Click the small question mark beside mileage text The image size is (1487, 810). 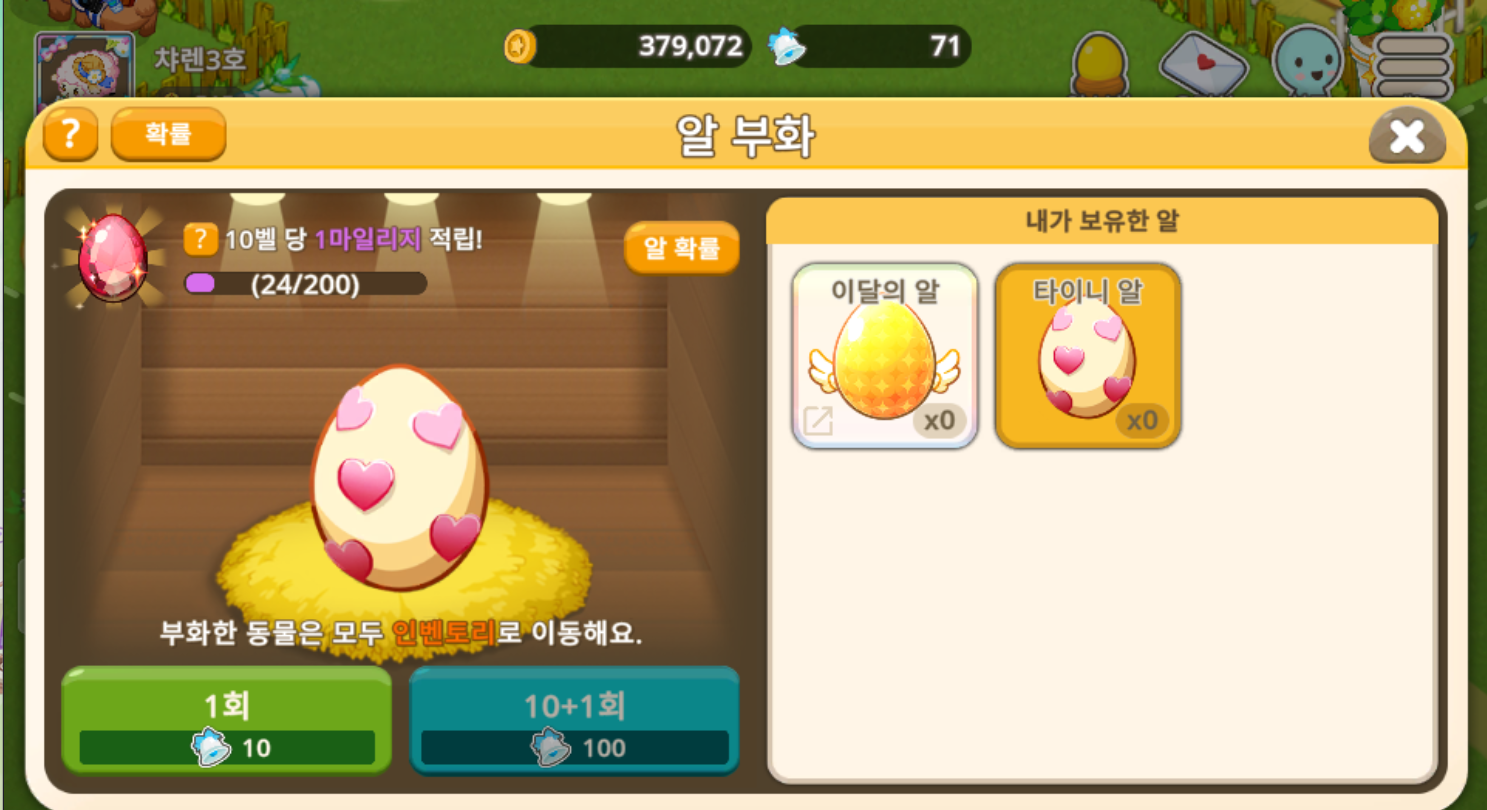[x=201, y=239]
